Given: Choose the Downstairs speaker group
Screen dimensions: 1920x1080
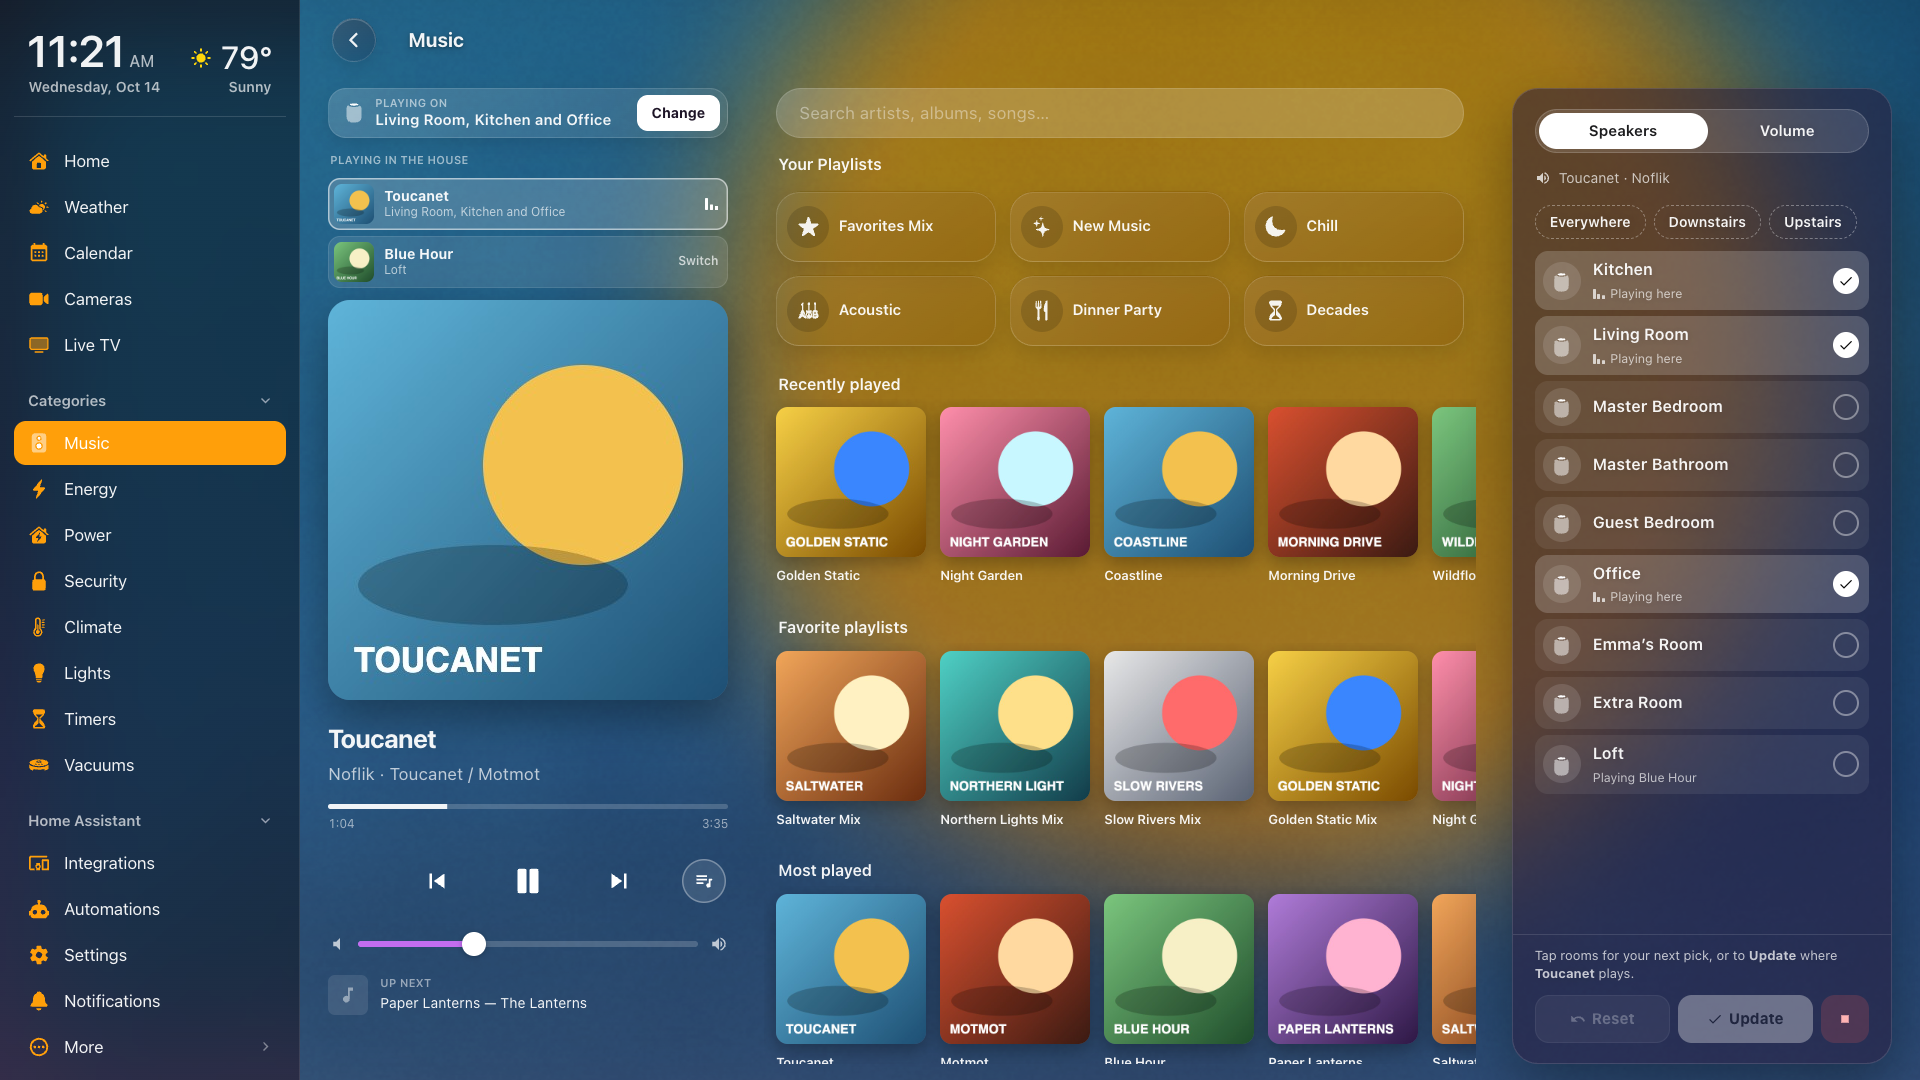Looking at the screenshot, I should [1706, 222].
